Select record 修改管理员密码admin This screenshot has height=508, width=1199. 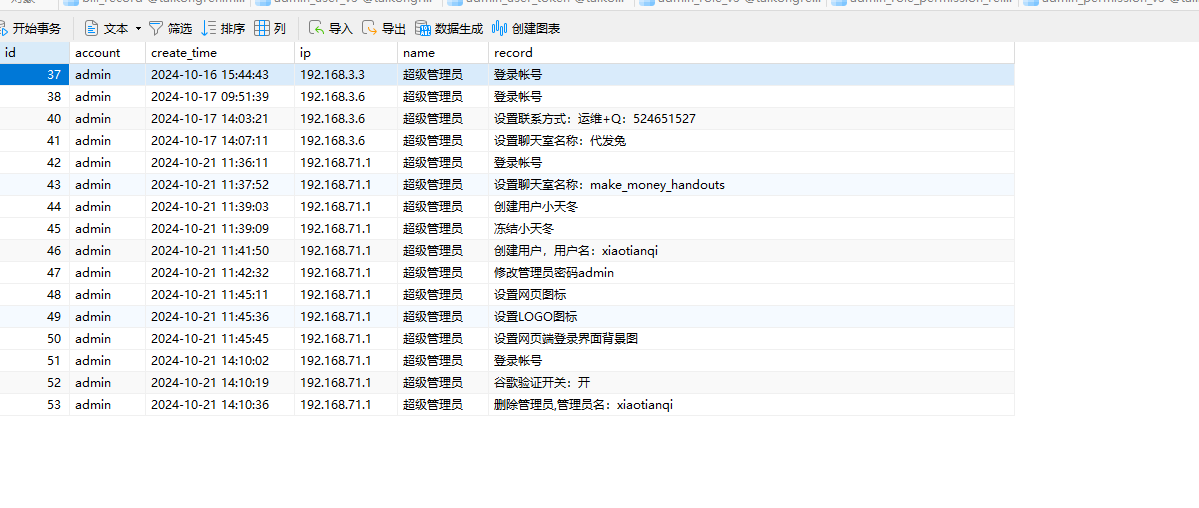(752, 272)
